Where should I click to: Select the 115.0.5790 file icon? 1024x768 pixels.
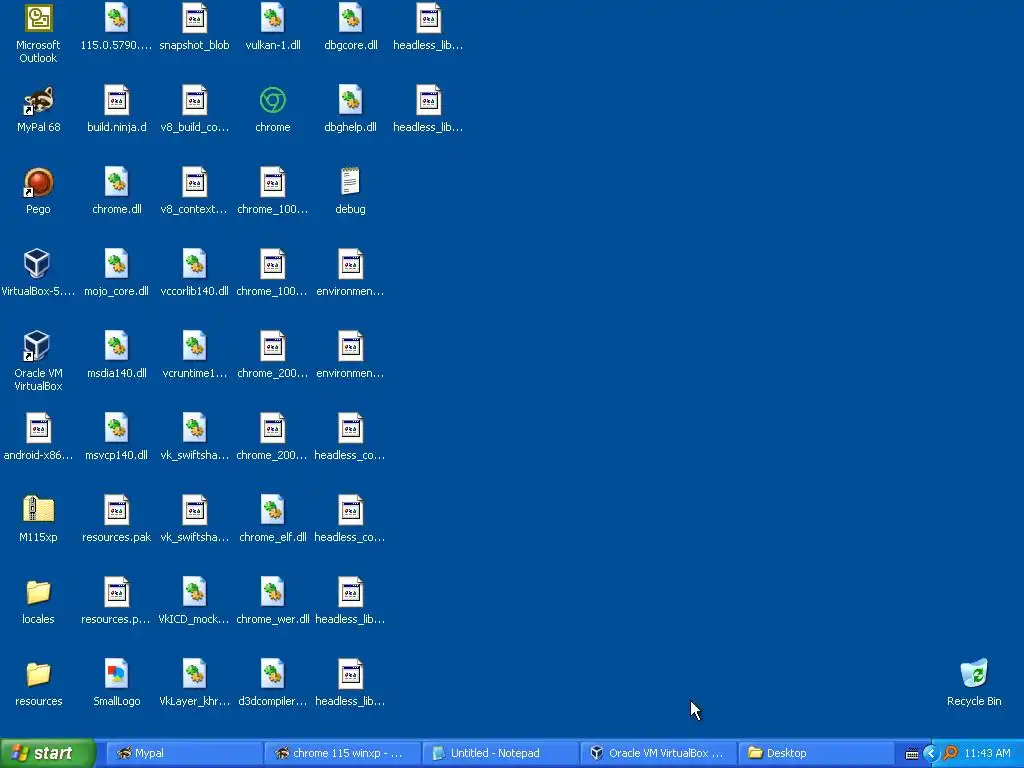tap(116, 18)
